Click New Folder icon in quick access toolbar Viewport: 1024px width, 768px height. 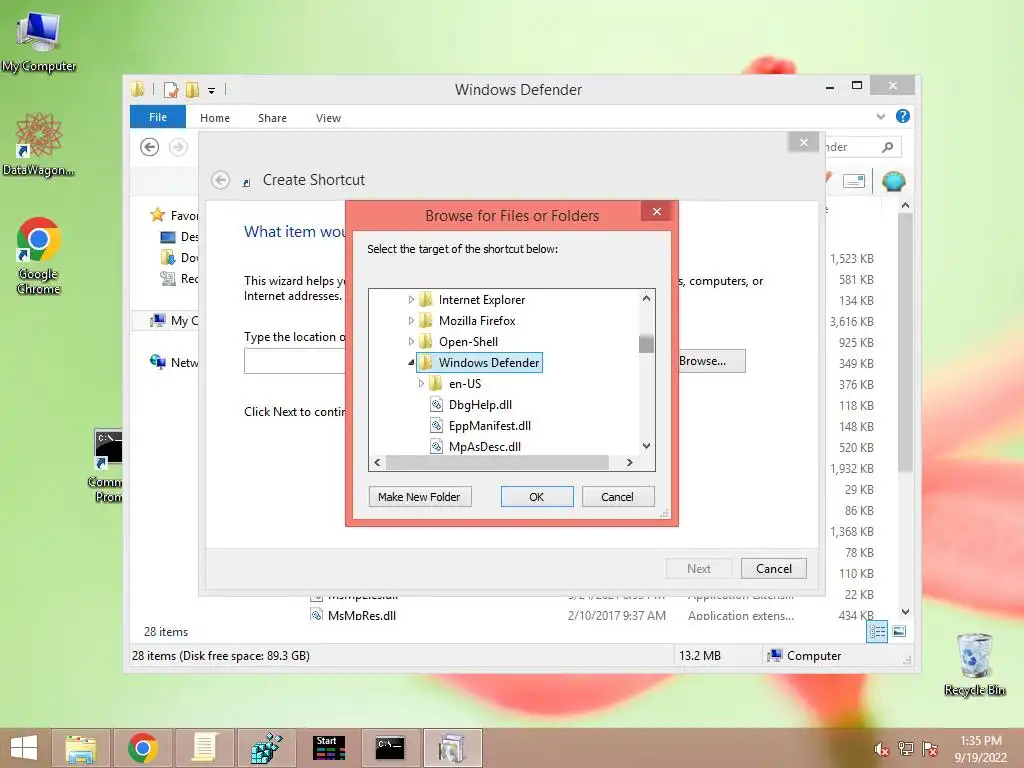[192, 89]
